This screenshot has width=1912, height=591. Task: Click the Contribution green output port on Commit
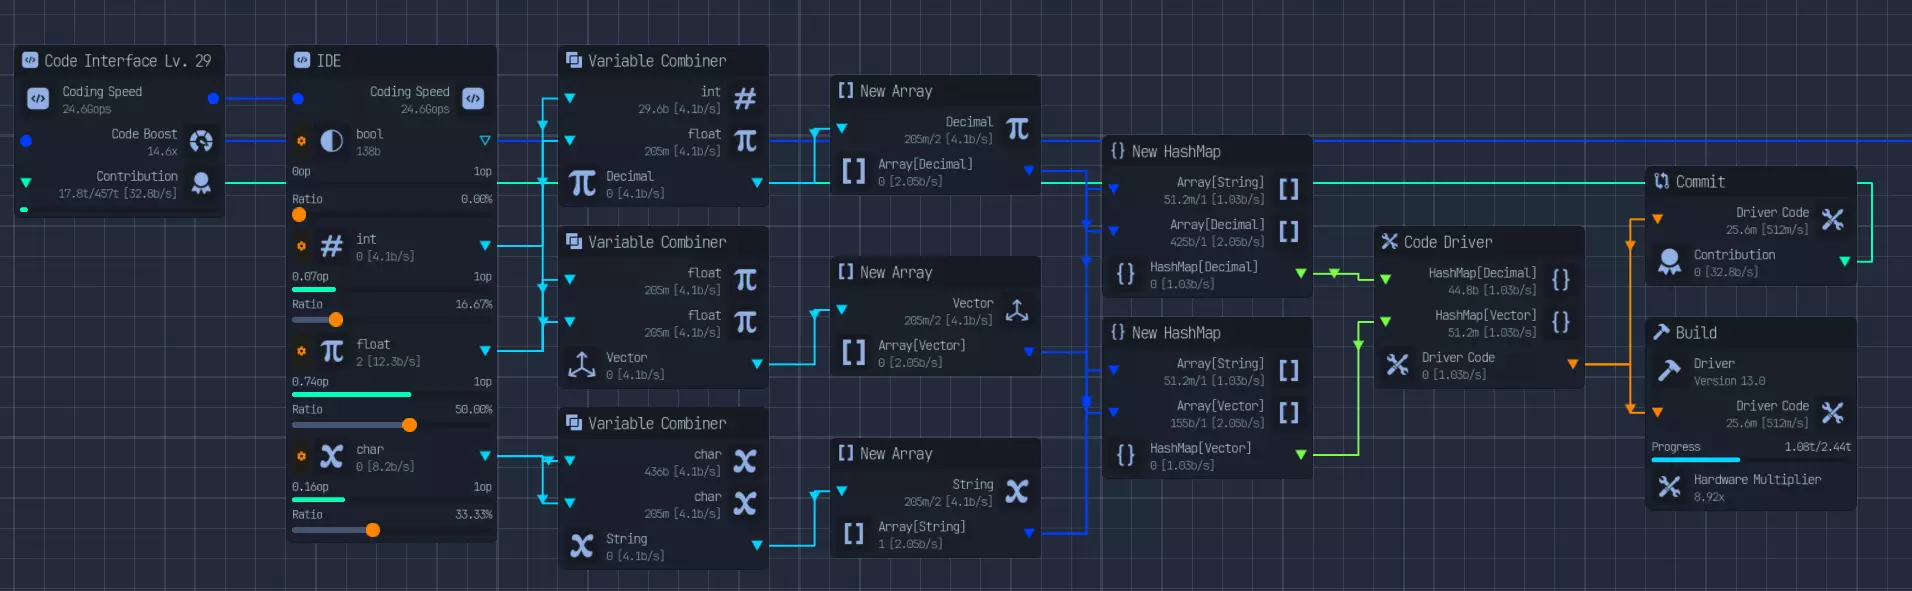tap(1845, 261)
